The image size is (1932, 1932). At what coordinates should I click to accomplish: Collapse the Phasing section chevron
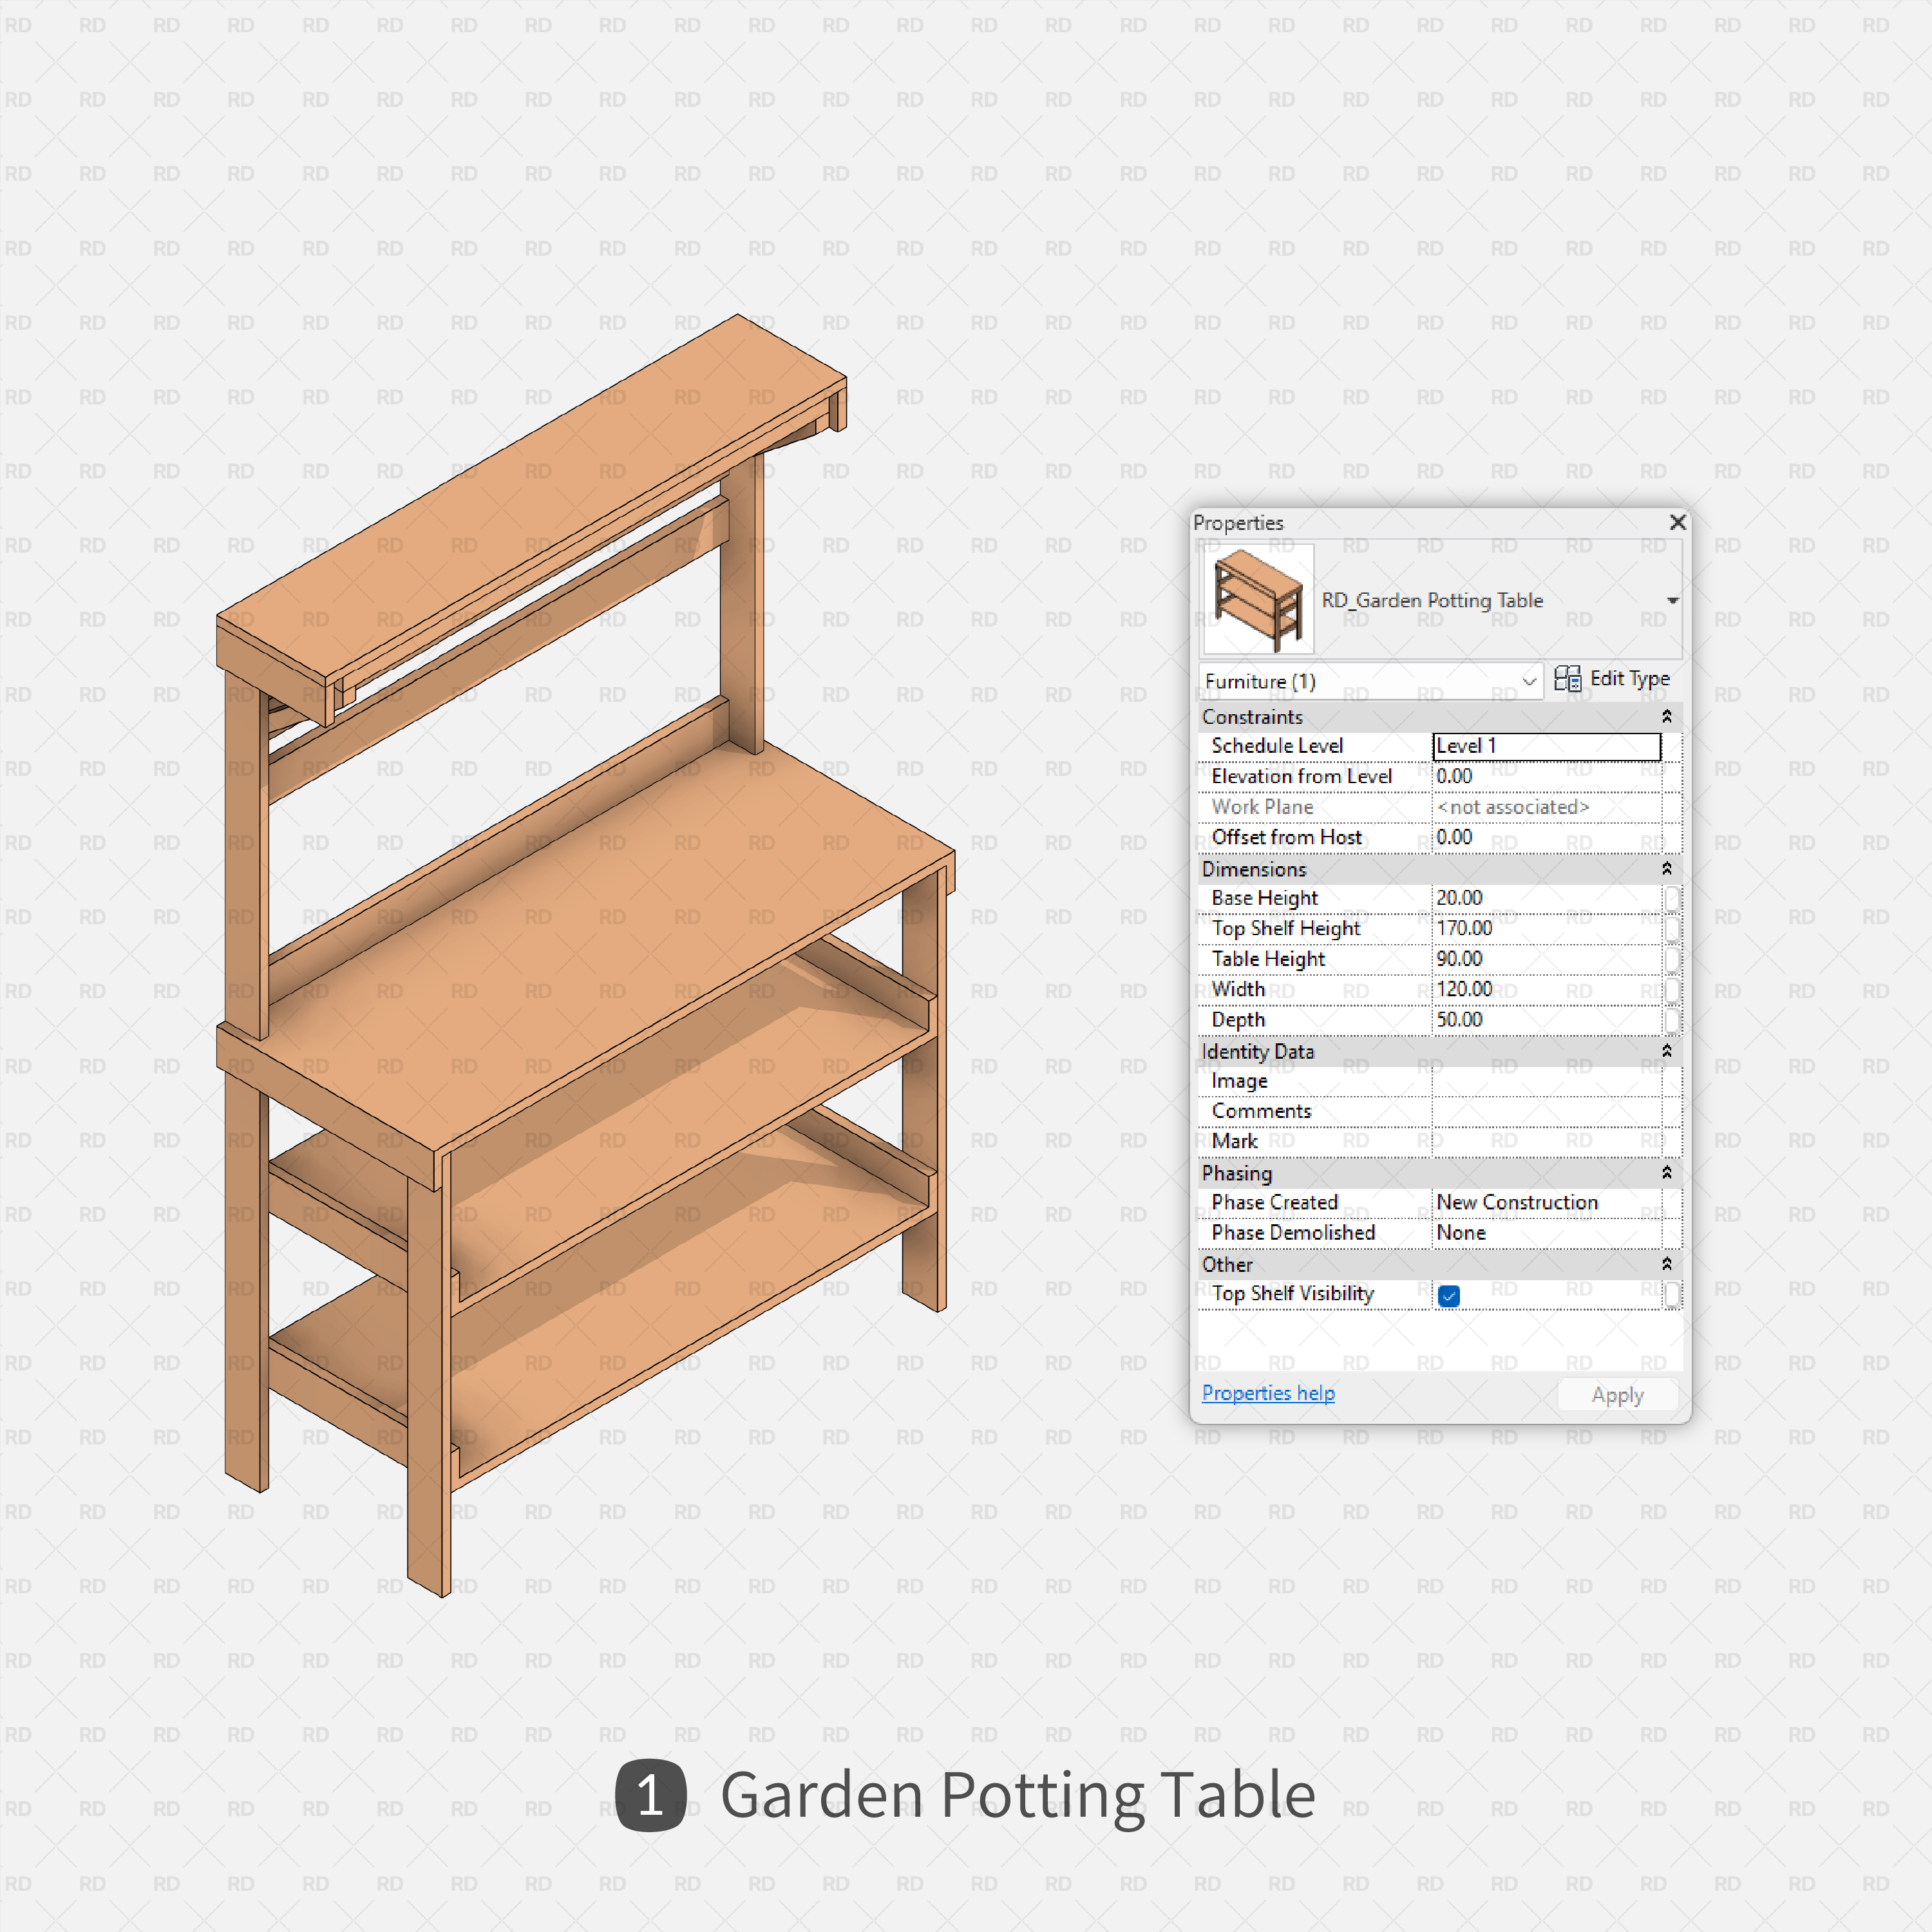coord(1666,1172)
